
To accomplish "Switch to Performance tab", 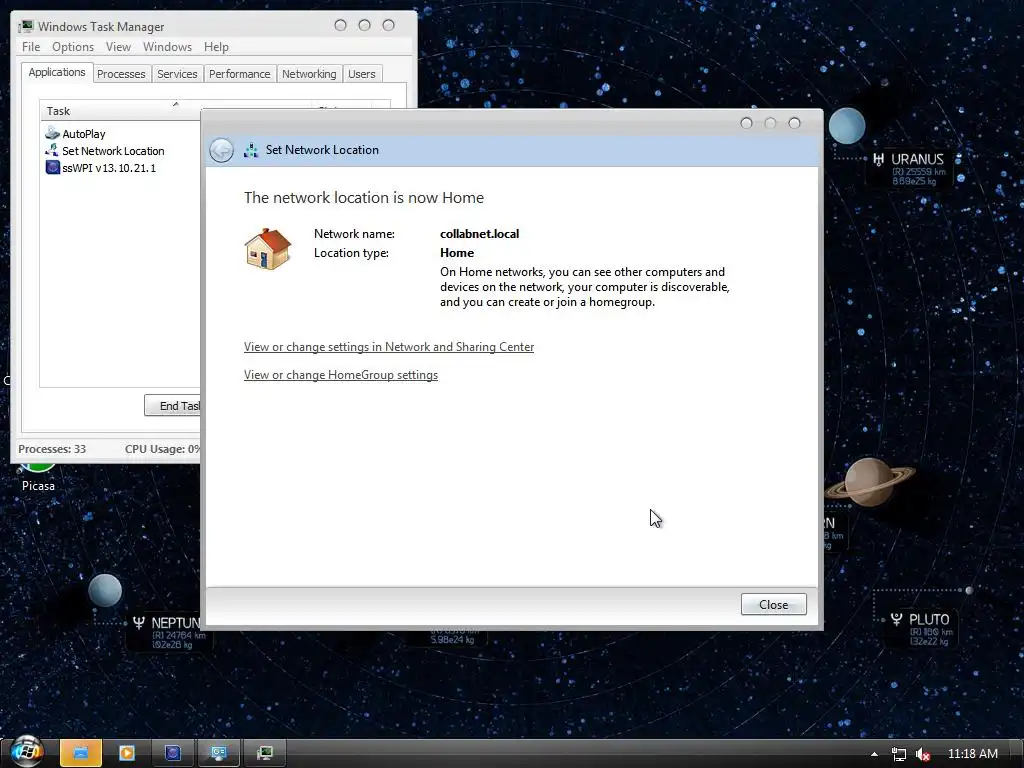I will (x=240, y=74).
